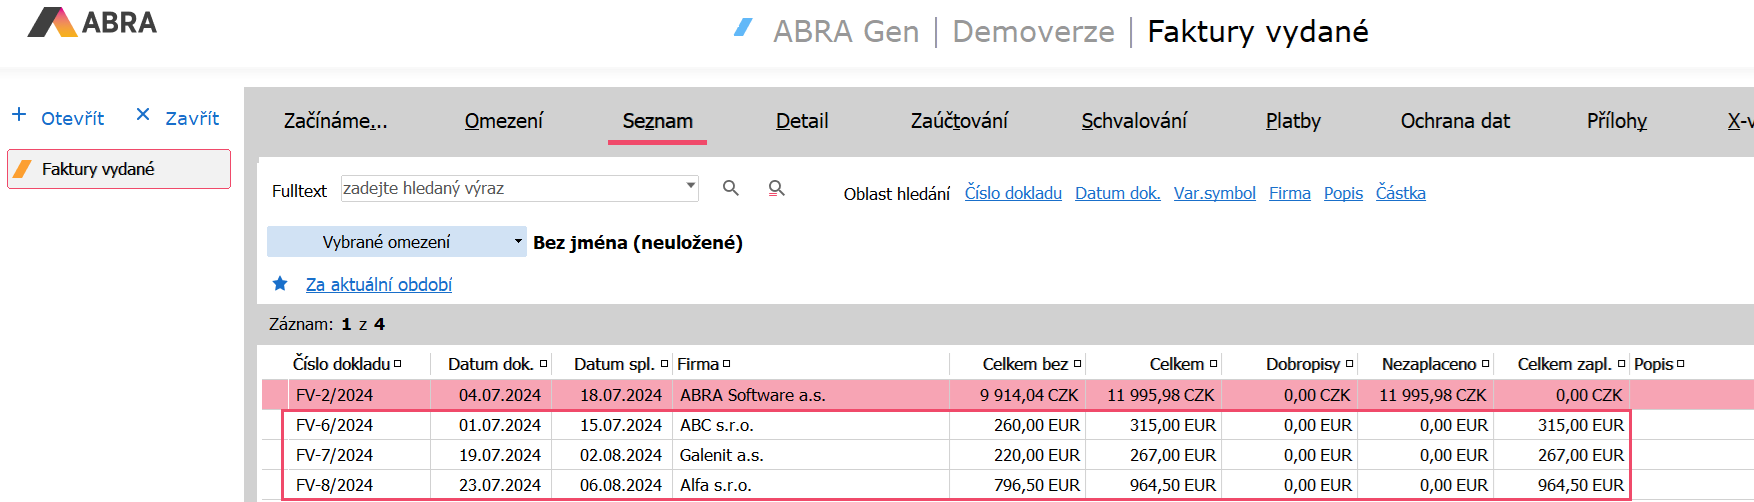
Task: Open the Zaúčtování tab
Action: tap(959, 121)
